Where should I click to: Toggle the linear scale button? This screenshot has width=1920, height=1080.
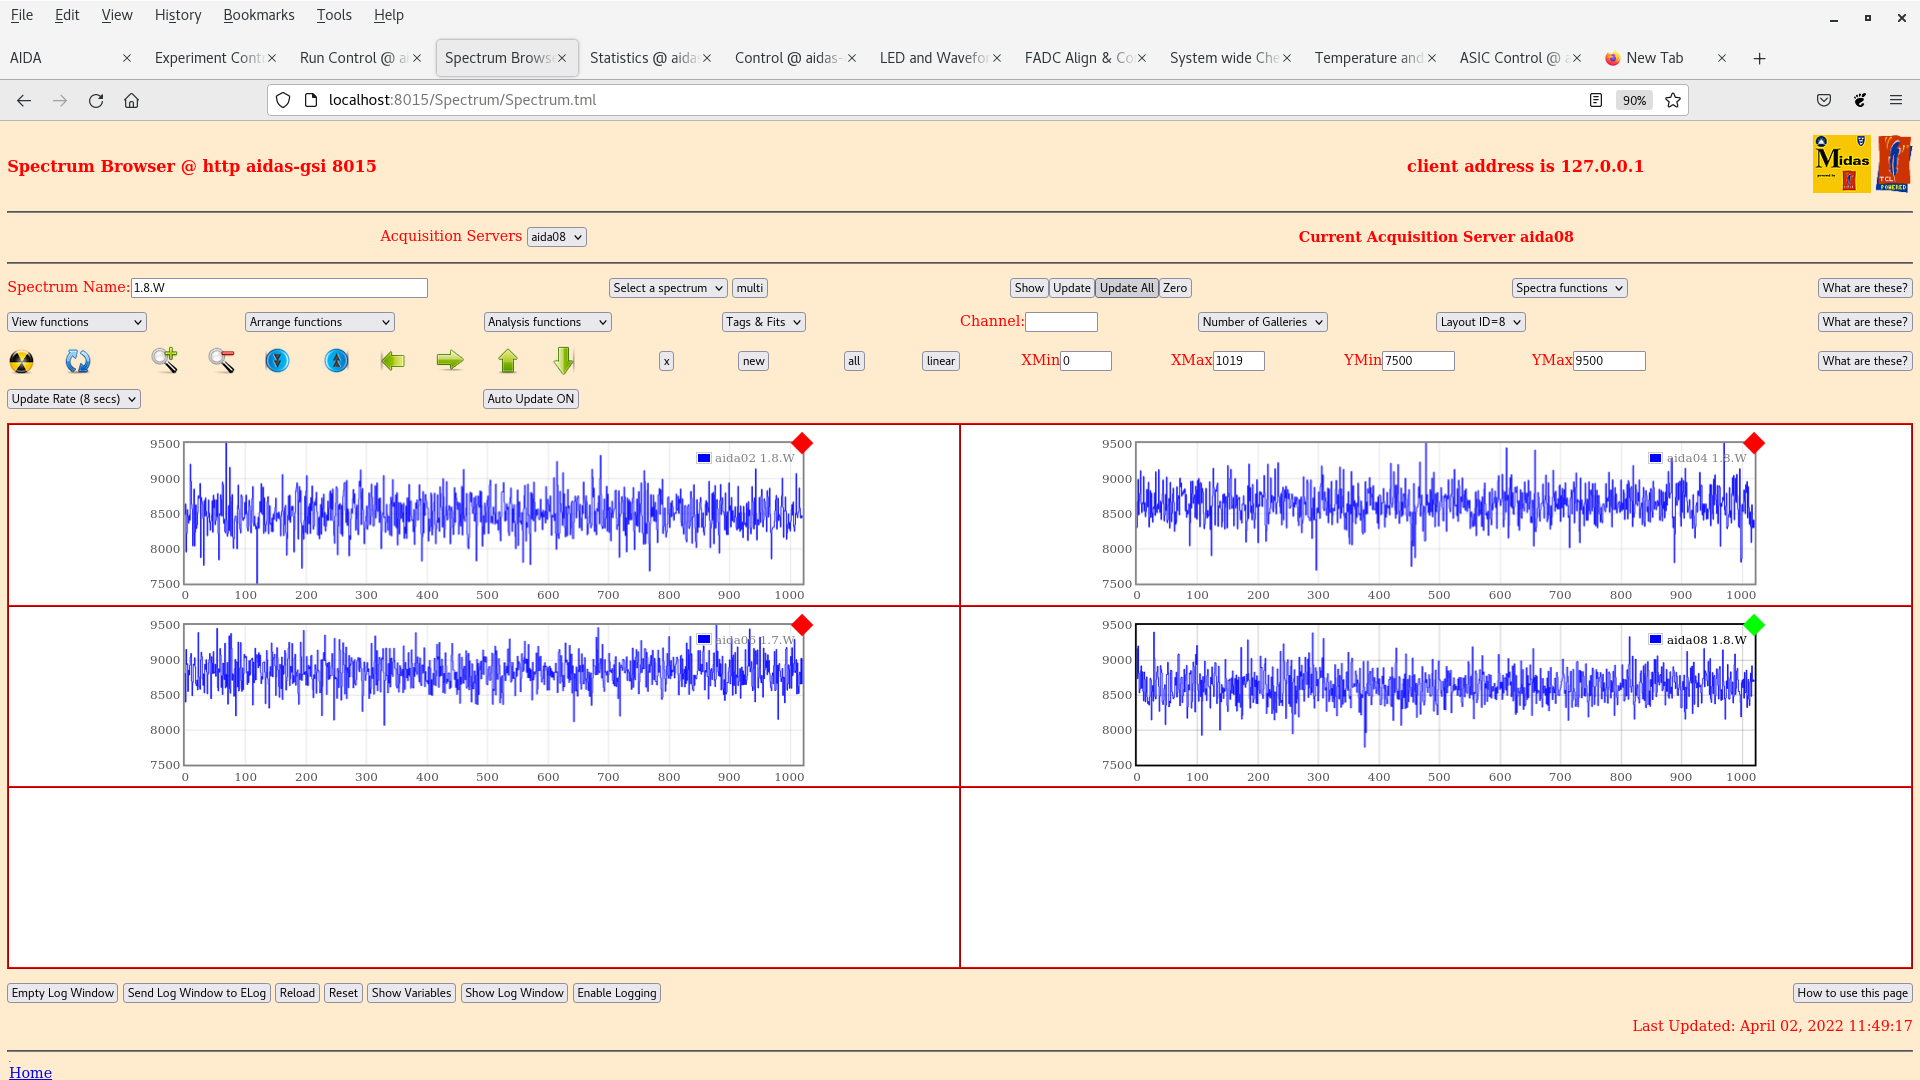pos(940,361)
